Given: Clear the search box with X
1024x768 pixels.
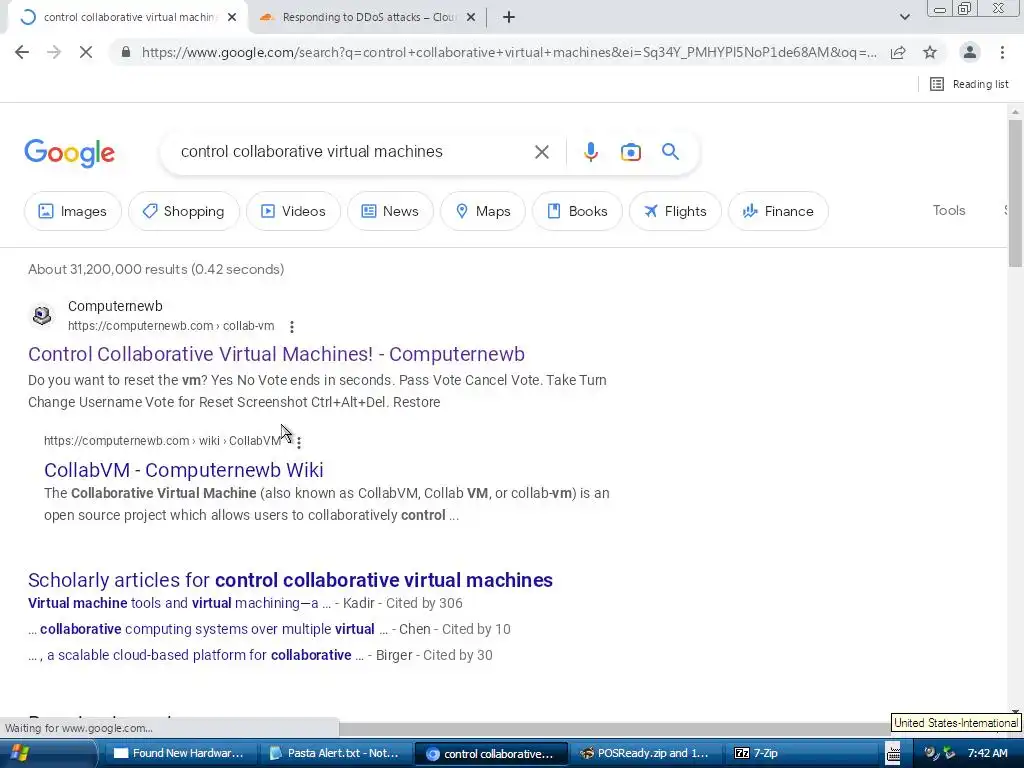Looking at the screenshot, I should (x=541, y=152).
